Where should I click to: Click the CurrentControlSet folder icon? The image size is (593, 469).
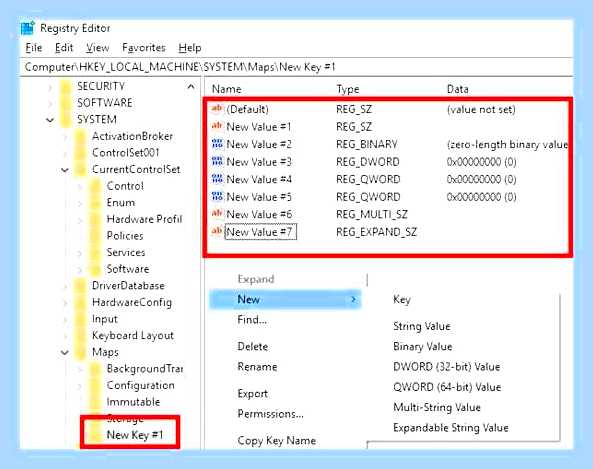point(81,169)
